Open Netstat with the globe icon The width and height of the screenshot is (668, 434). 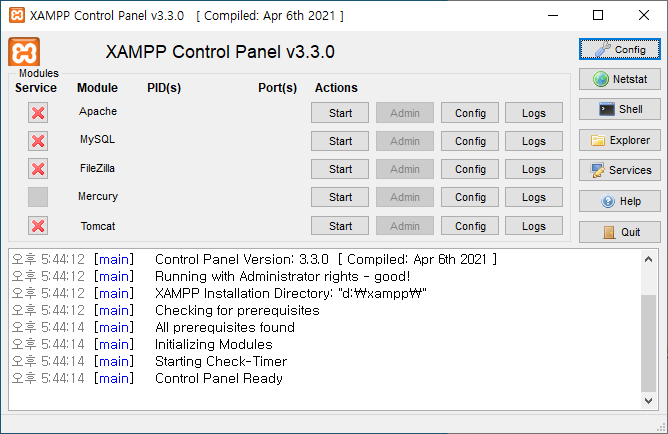point(619,79)
